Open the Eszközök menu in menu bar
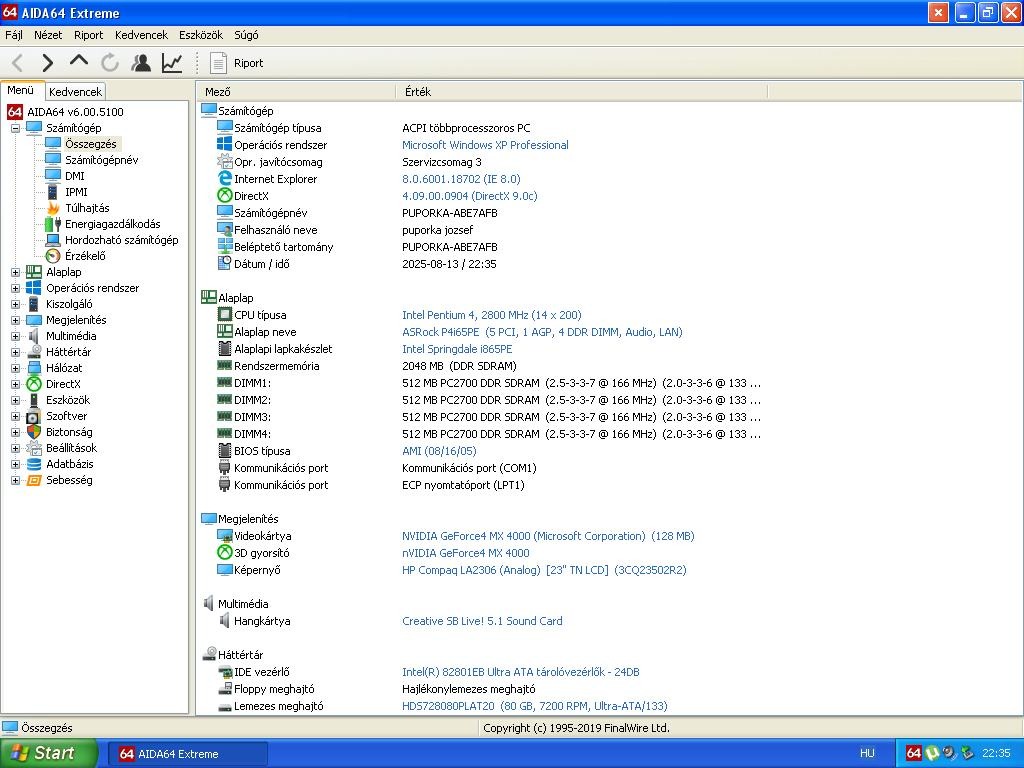Image resolution: width=1024 pixels, height=768 pixels. [201, 35]
